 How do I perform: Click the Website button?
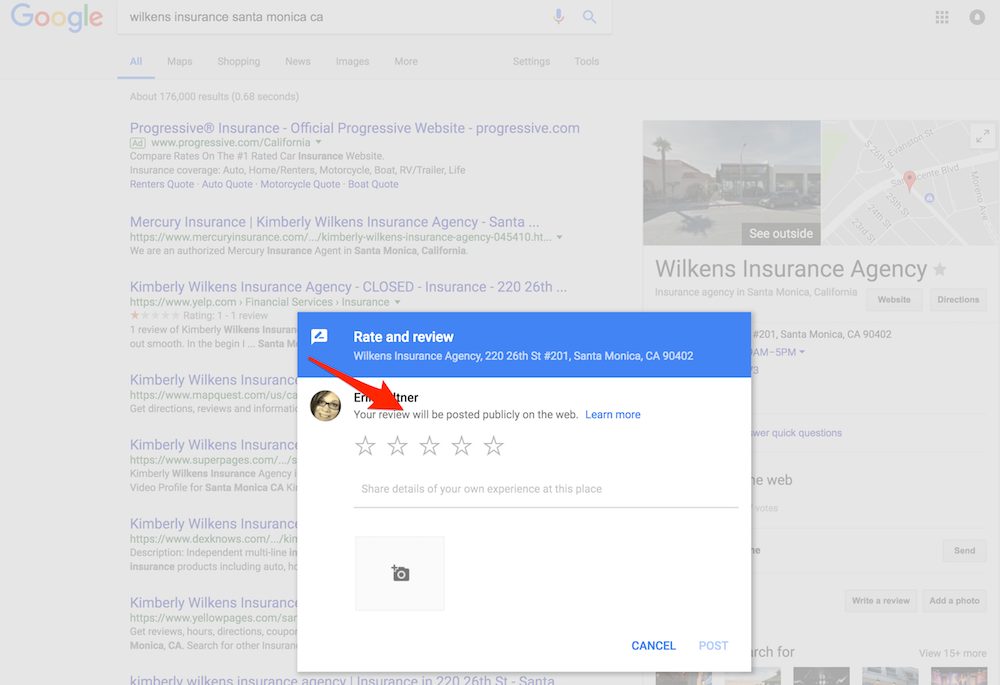click(x=894, y=300)
